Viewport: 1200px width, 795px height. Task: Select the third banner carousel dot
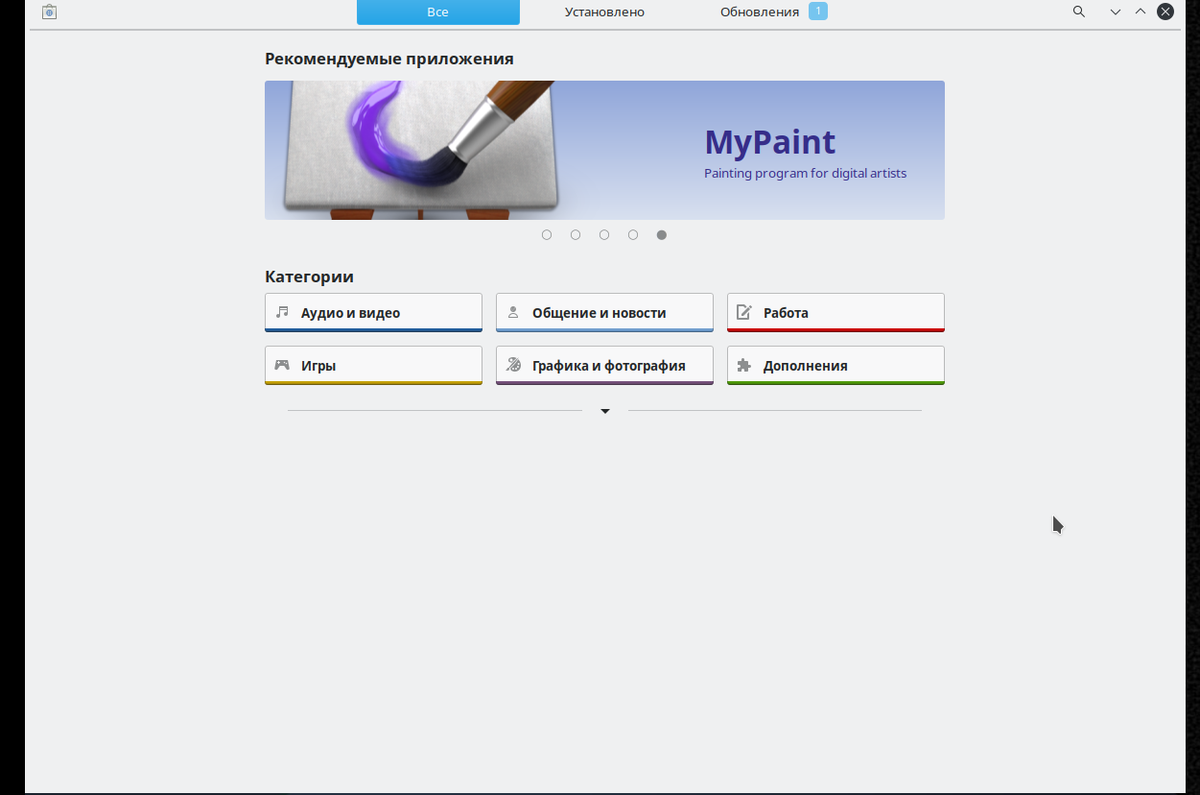click(x=604, y=235)
